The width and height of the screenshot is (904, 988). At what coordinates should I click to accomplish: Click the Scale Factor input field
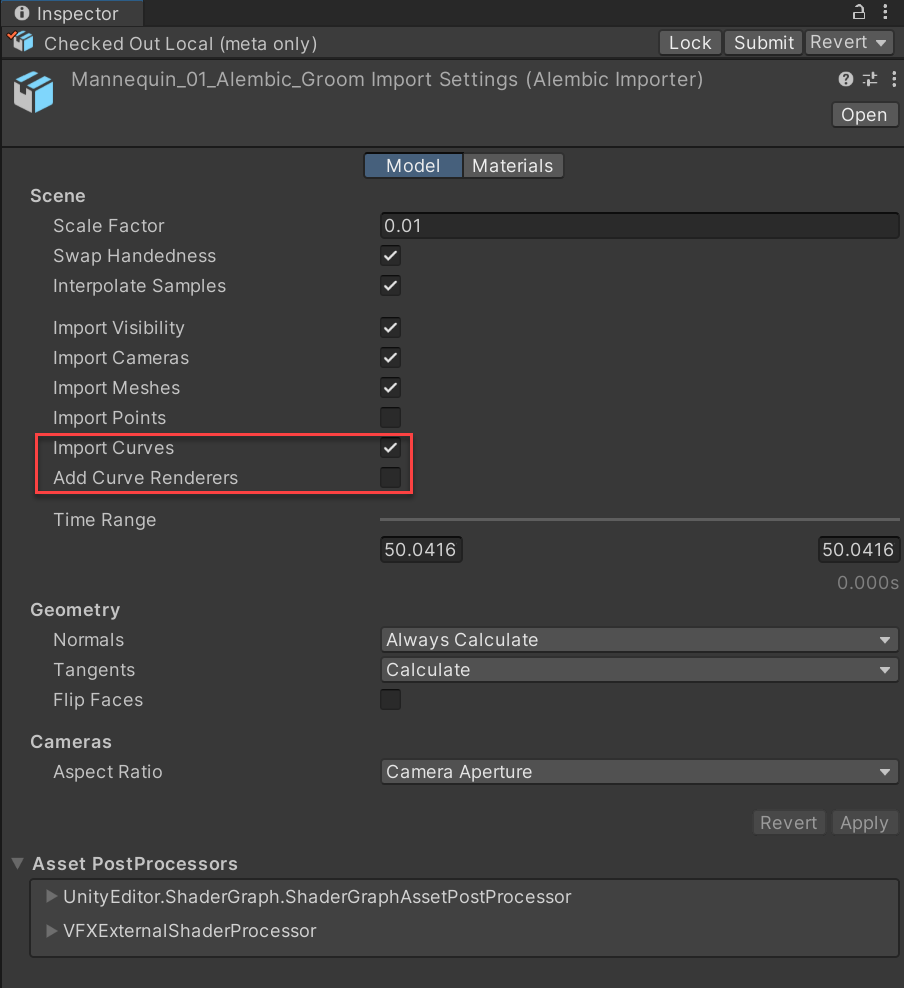coord(639,226)
